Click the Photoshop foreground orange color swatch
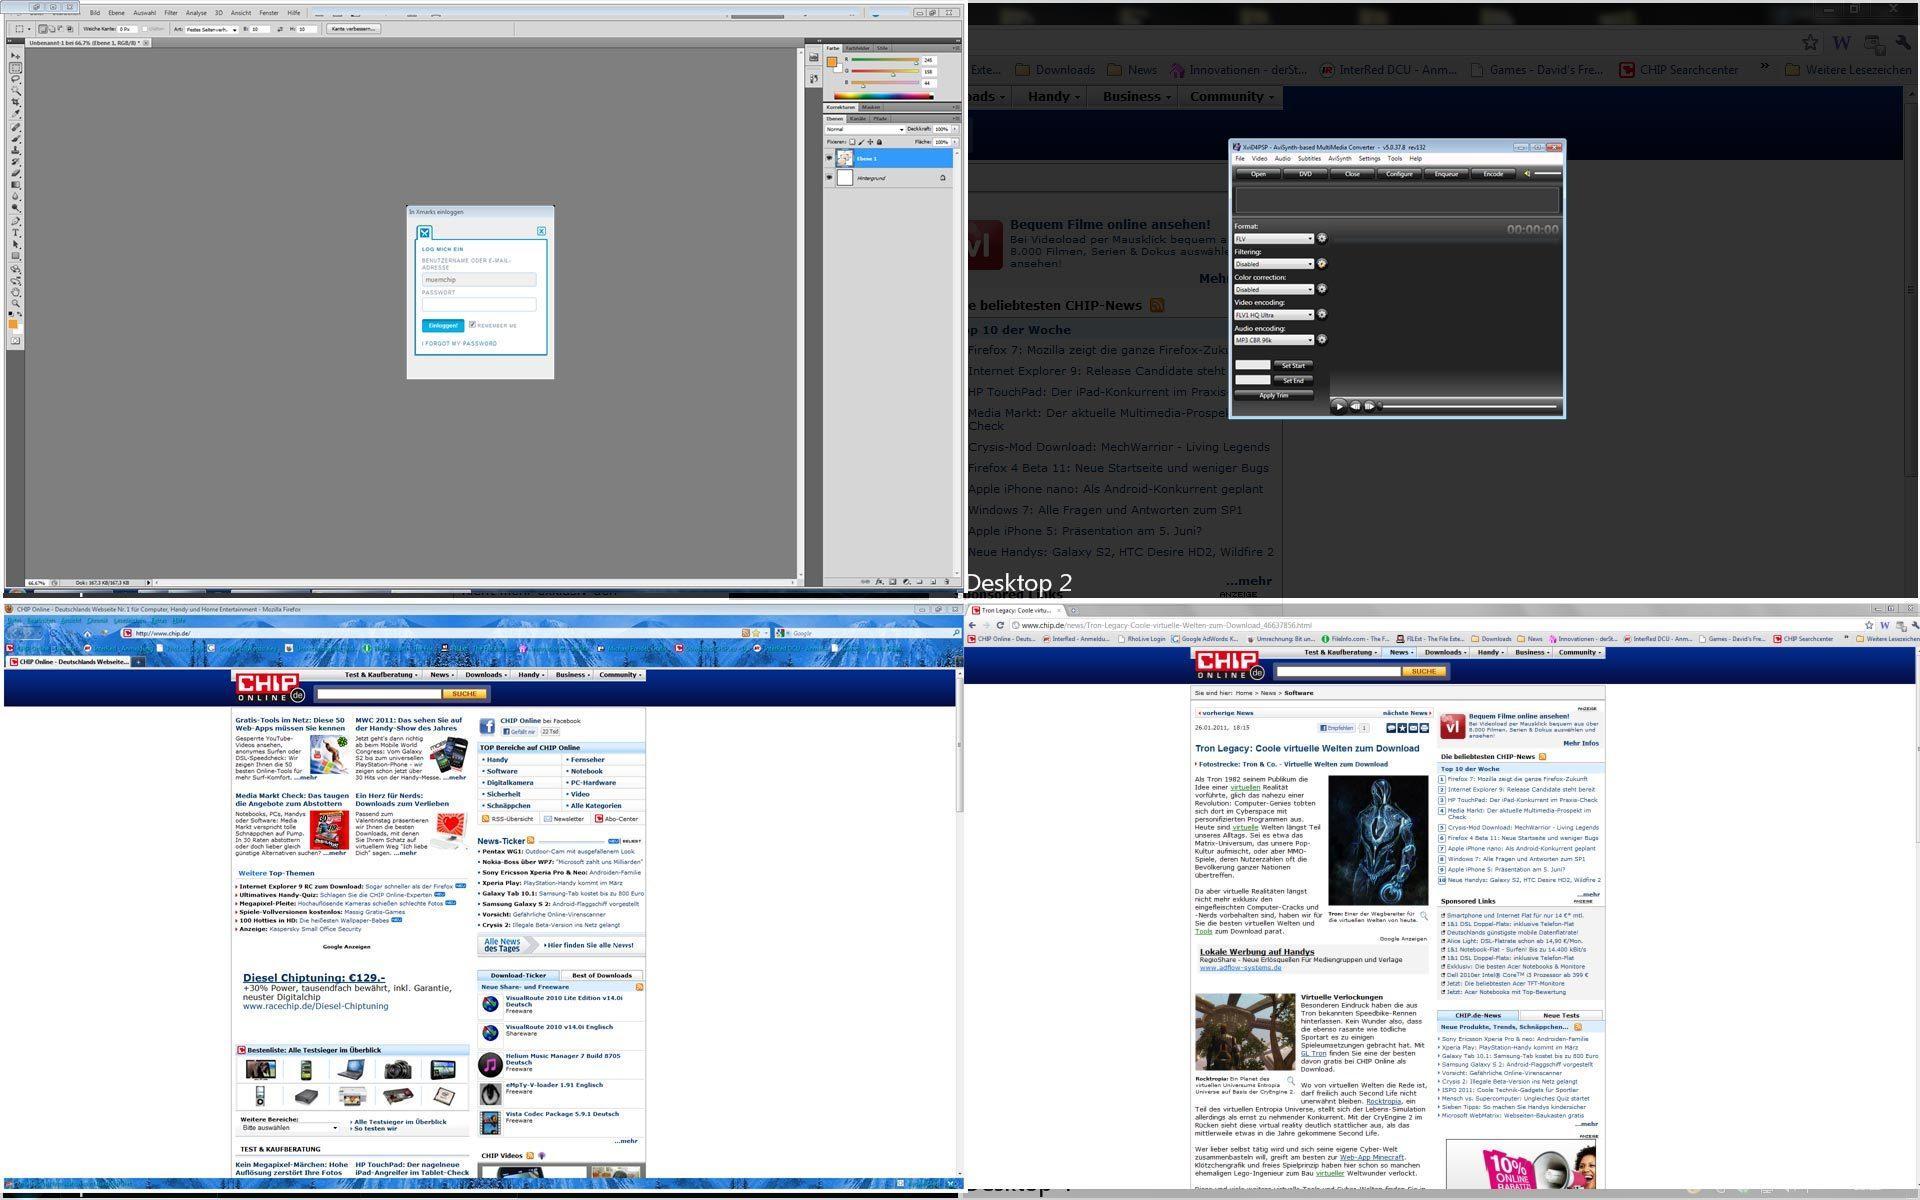The image size is (1920, 1200). coord(13,322)
